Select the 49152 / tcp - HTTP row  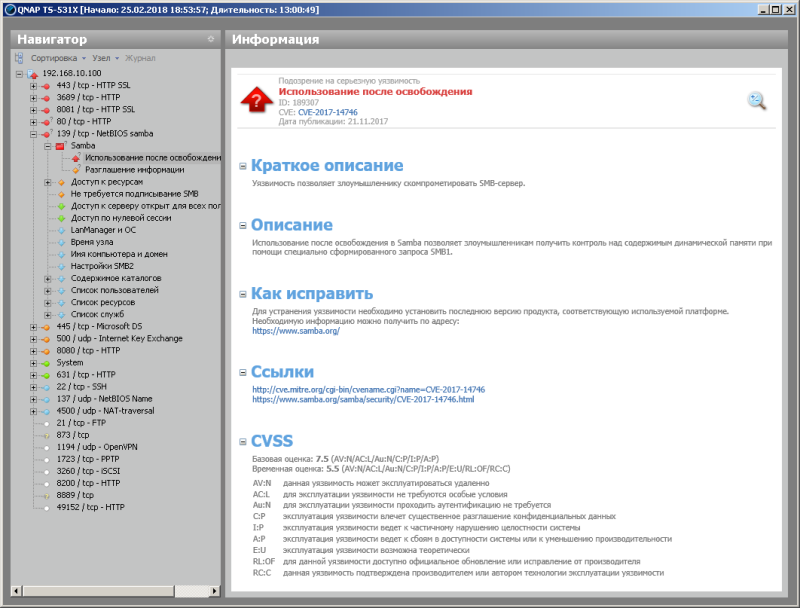(90, 508)
